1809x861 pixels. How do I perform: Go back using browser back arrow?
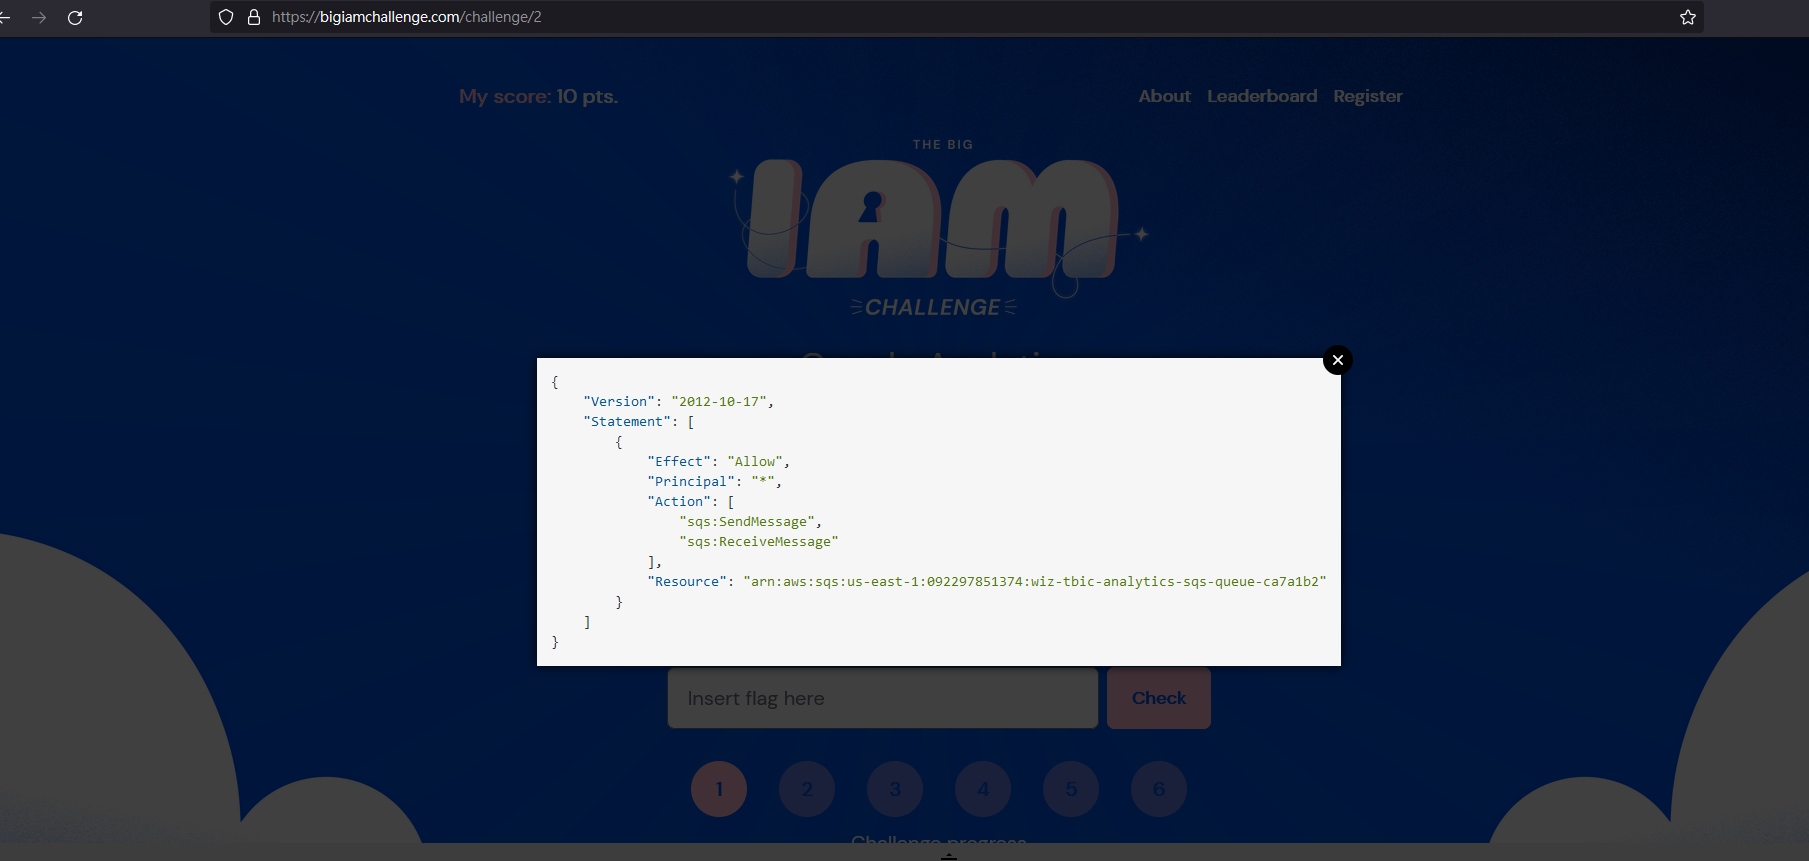click(x=4, y=18)
